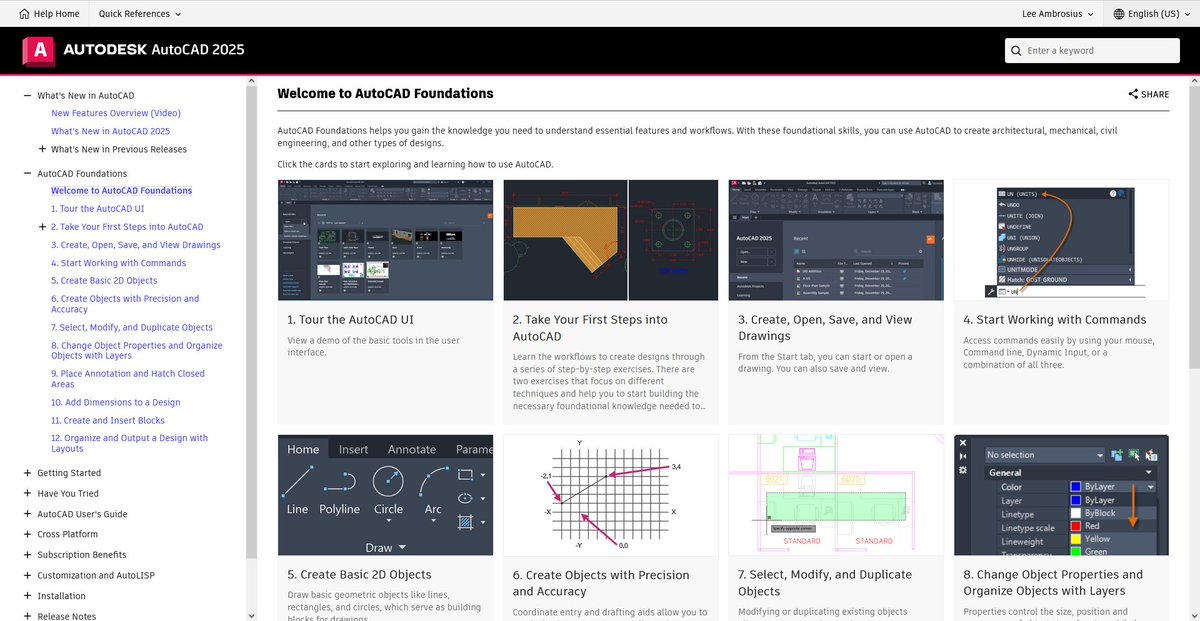Click the Select, Modify, Duplicate Objects thumbnail
This screenshot has width=1200, height=621.
pos(836,495)
